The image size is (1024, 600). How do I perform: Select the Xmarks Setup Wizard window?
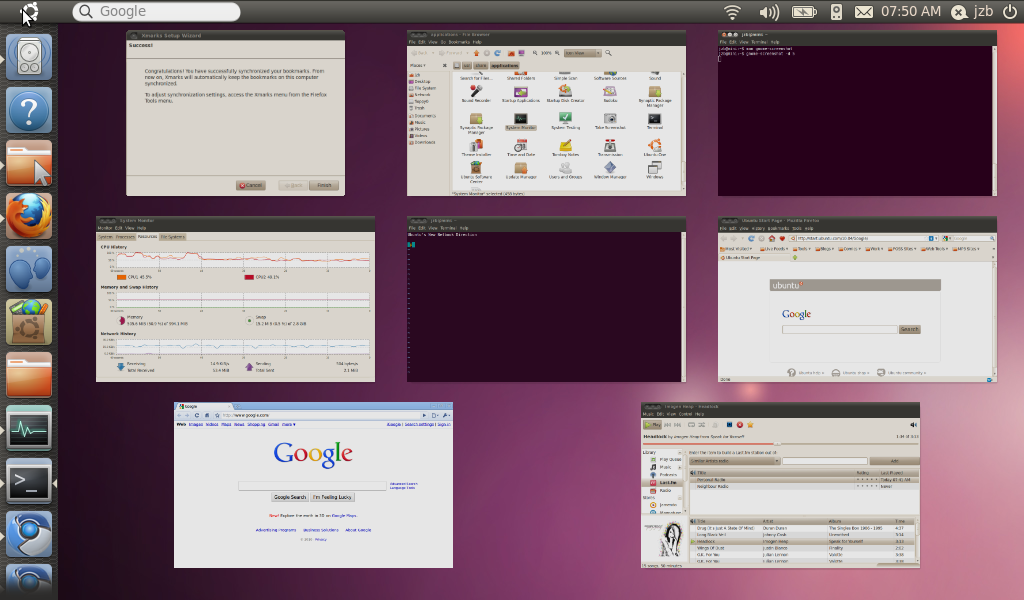235,113
